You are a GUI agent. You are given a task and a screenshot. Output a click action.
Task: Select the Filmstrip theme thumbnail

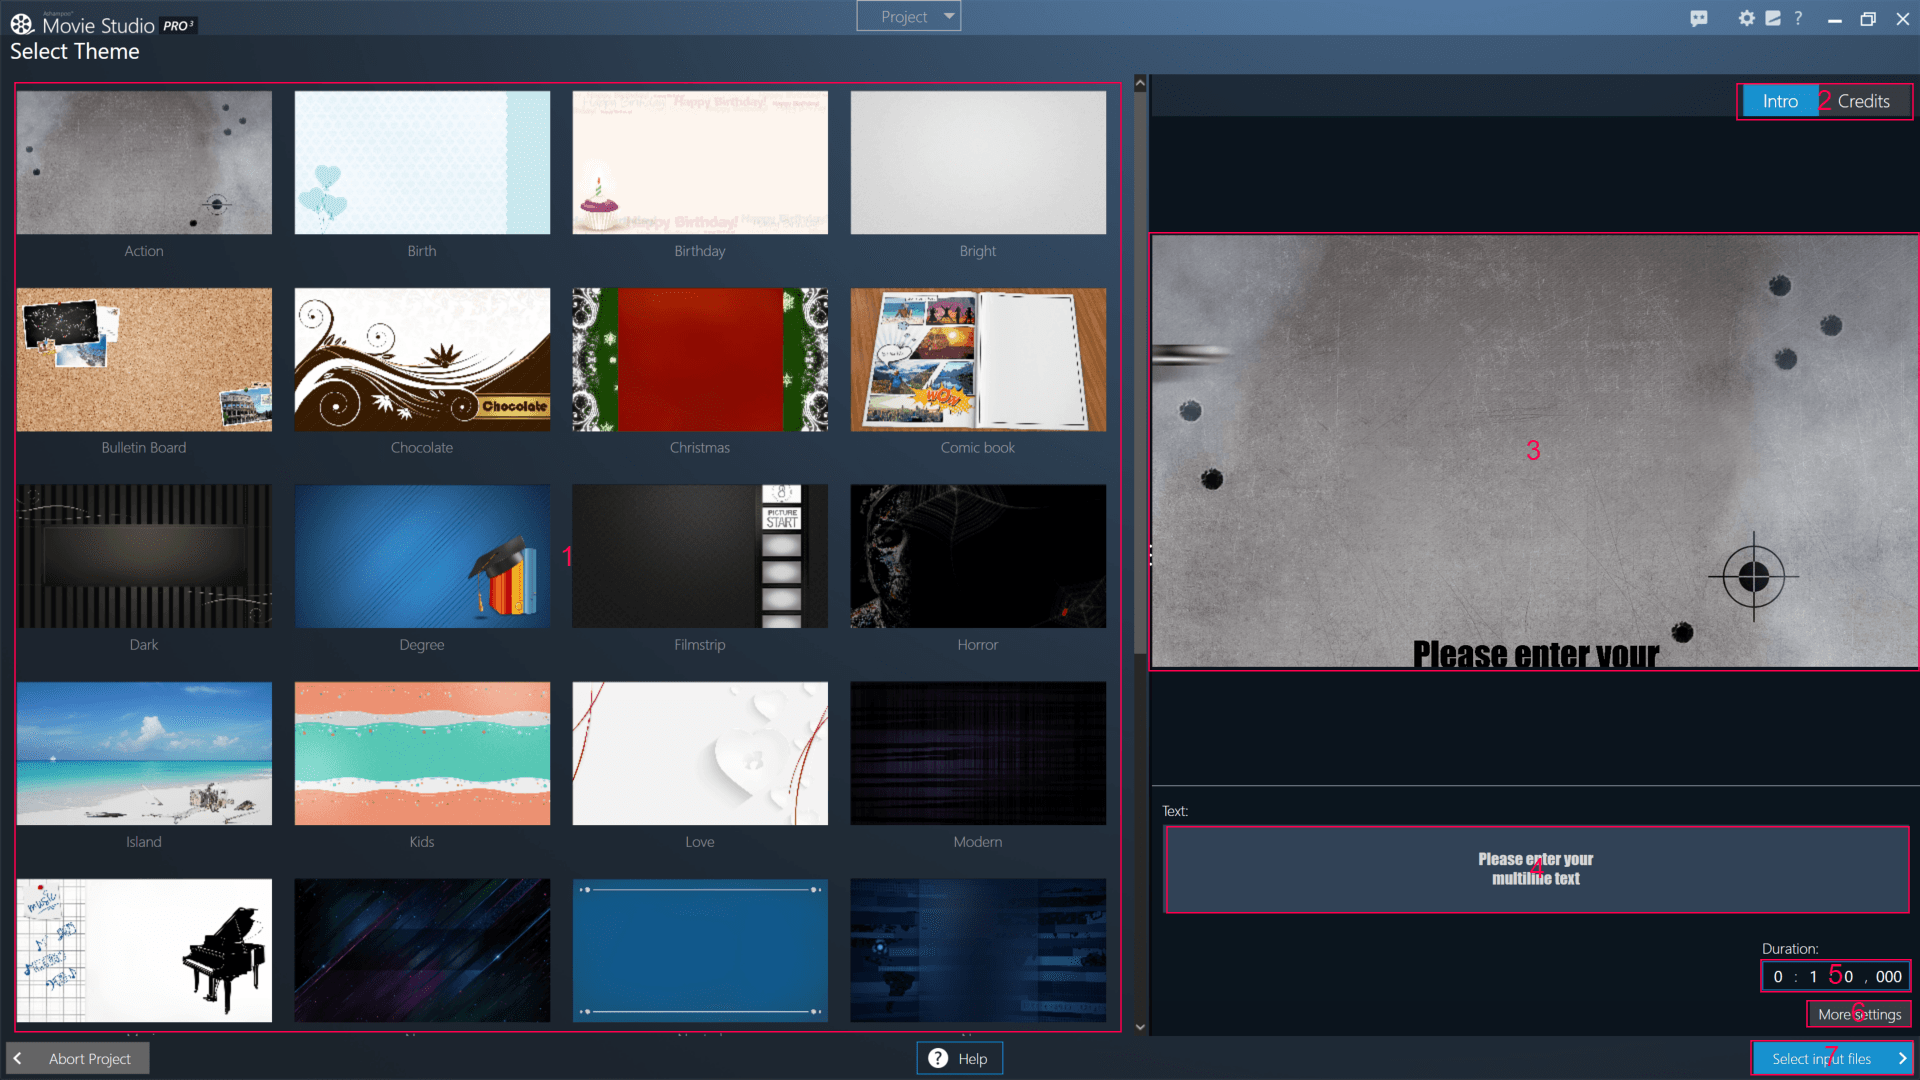pos(700,557)
